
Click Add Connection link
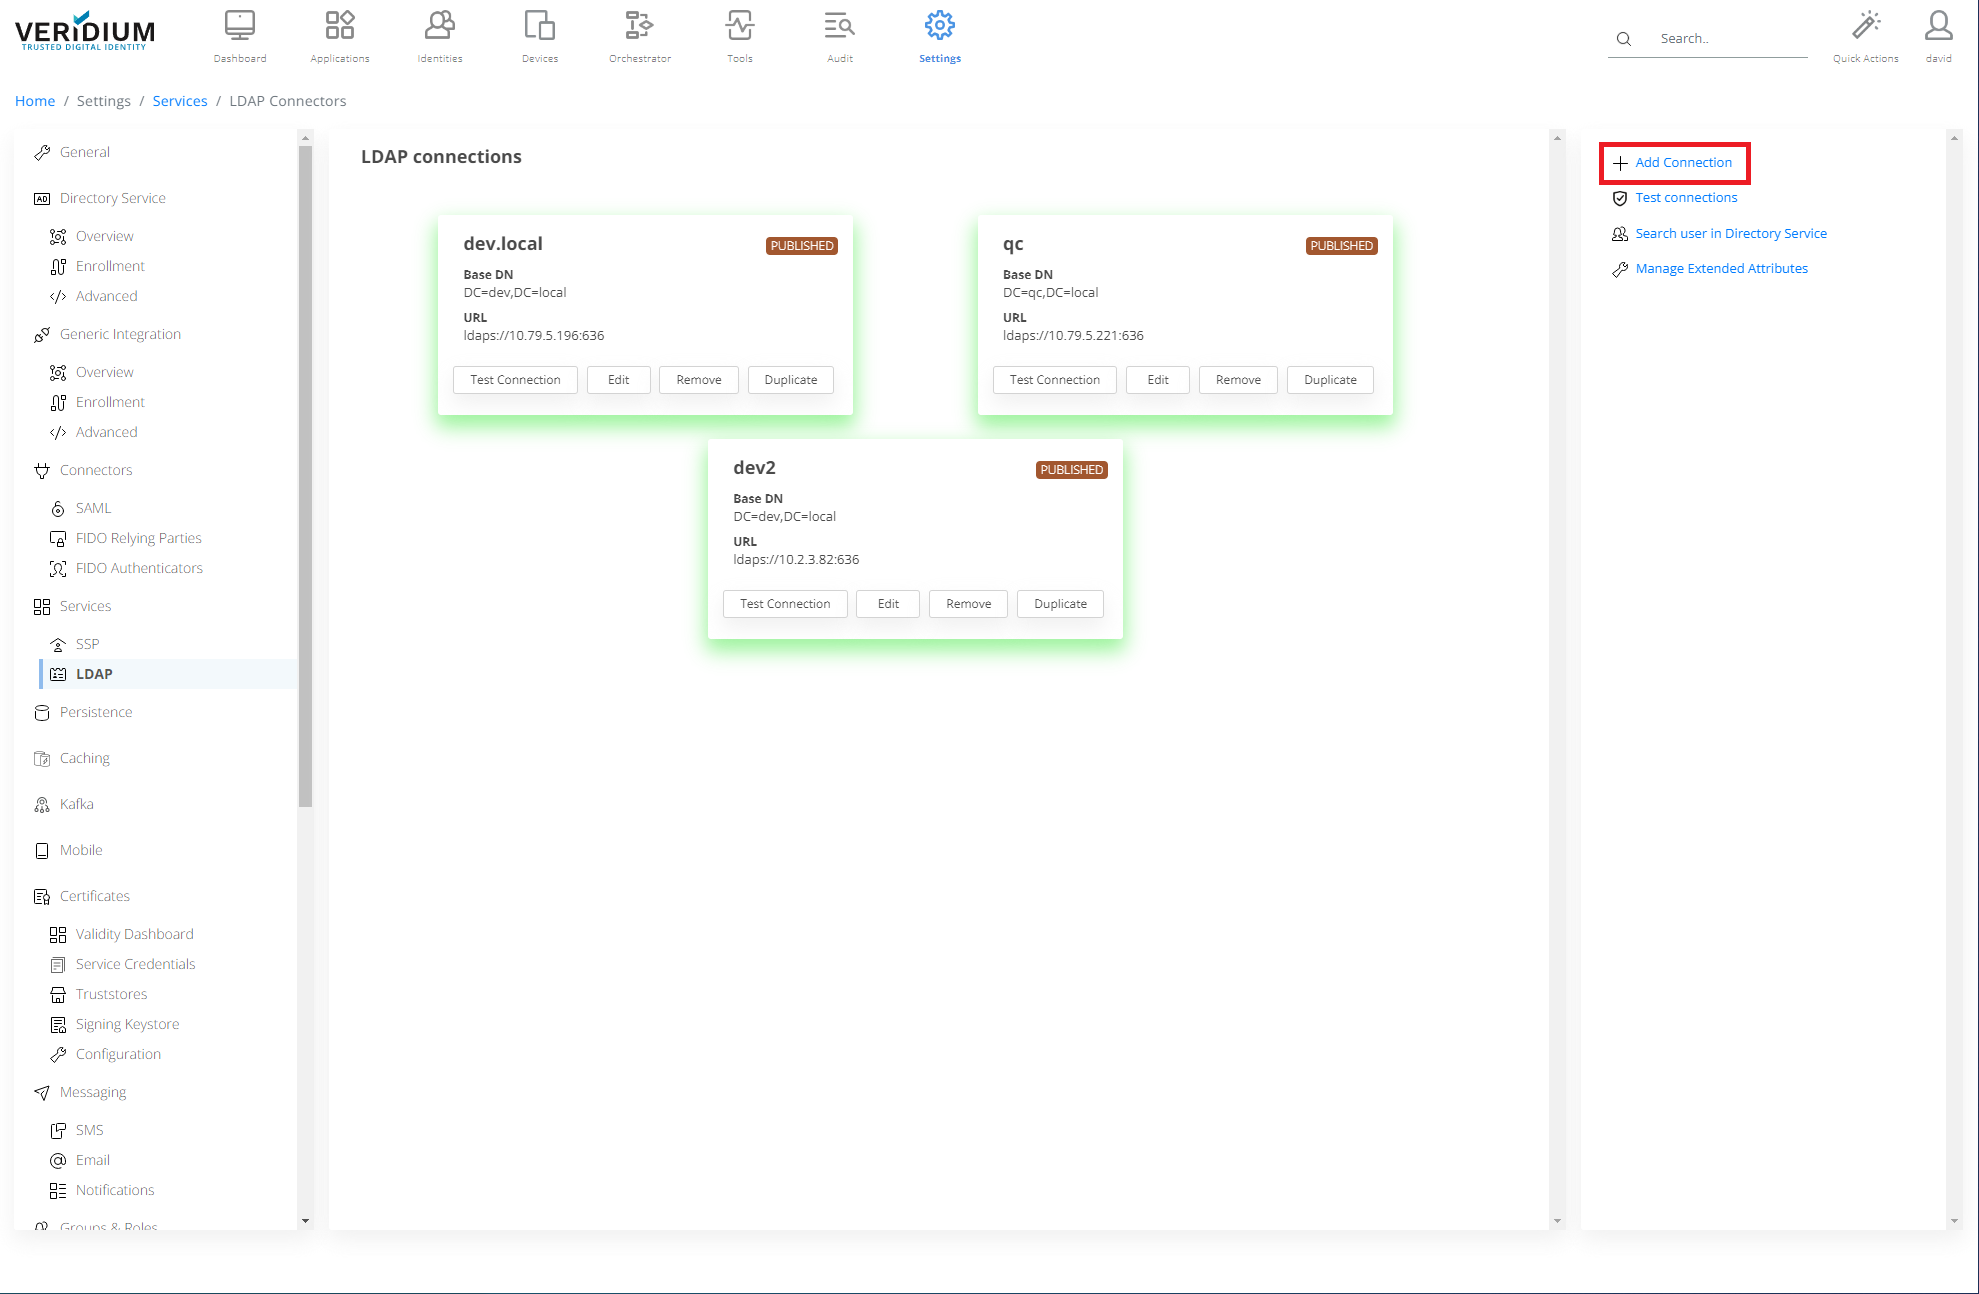(1683, 163)
